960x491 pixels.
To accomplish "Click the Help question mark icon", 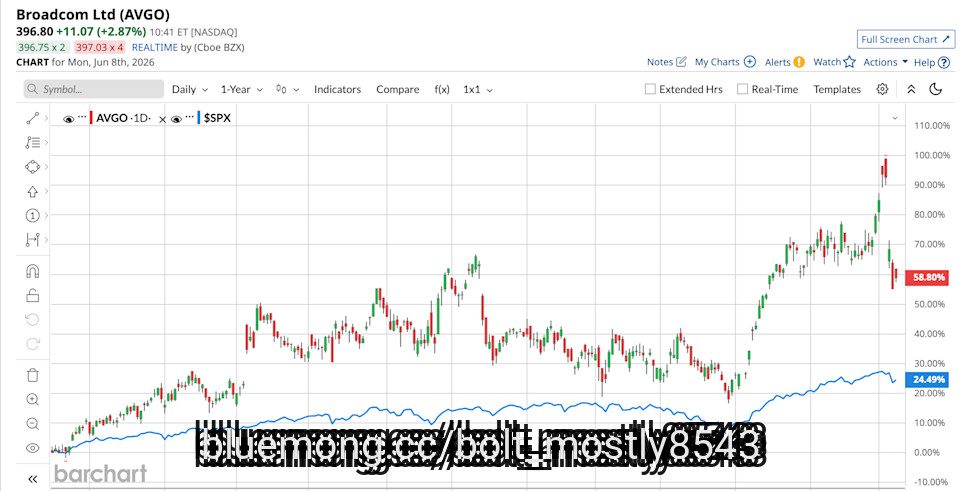I will 944,62.
